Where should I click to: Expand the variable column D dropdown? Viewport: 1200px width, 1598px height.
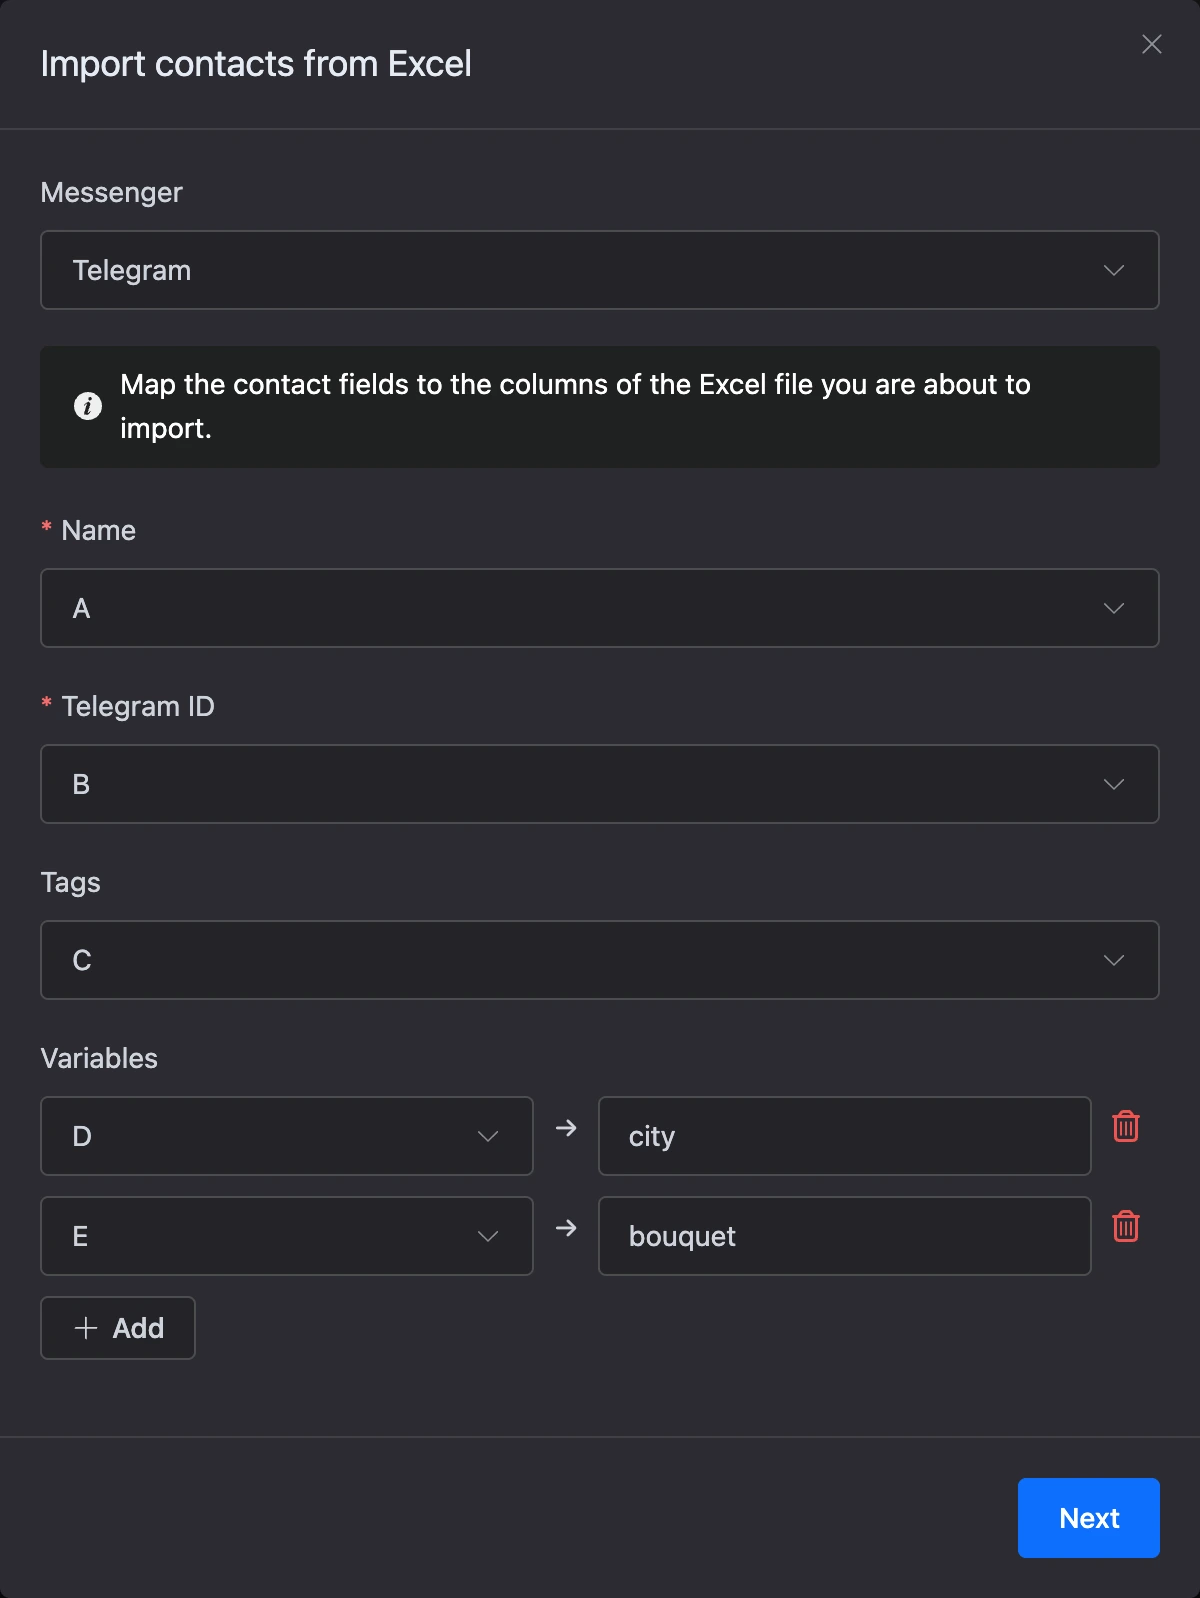coord(287,1136)
